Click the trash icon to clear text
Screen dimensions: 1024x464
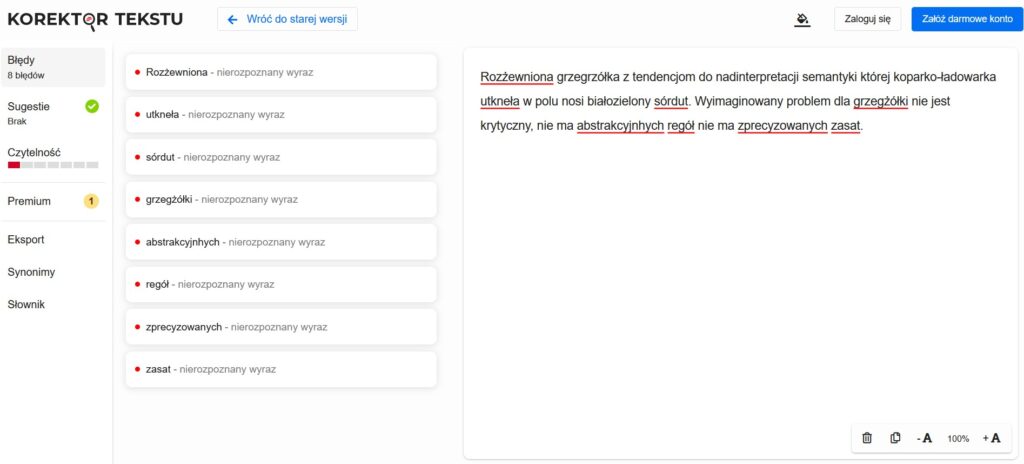click(x=867, y=438)
